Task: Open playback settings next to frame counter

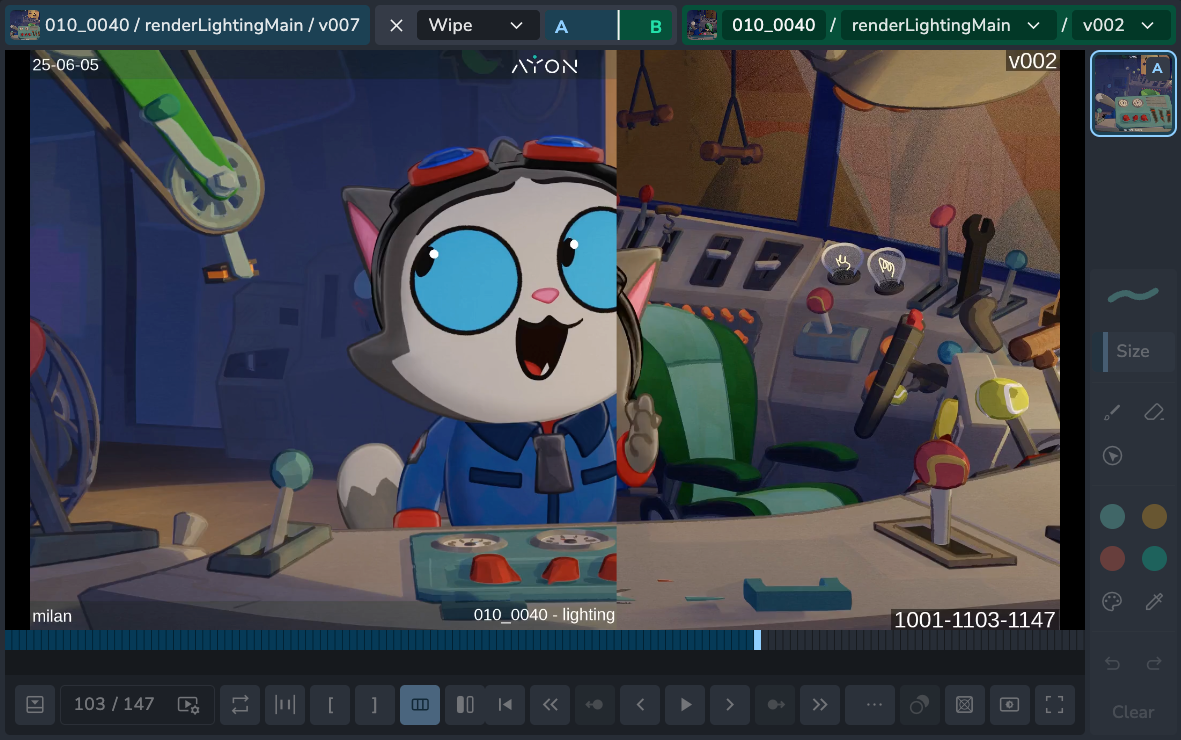Action: [188, 705]
